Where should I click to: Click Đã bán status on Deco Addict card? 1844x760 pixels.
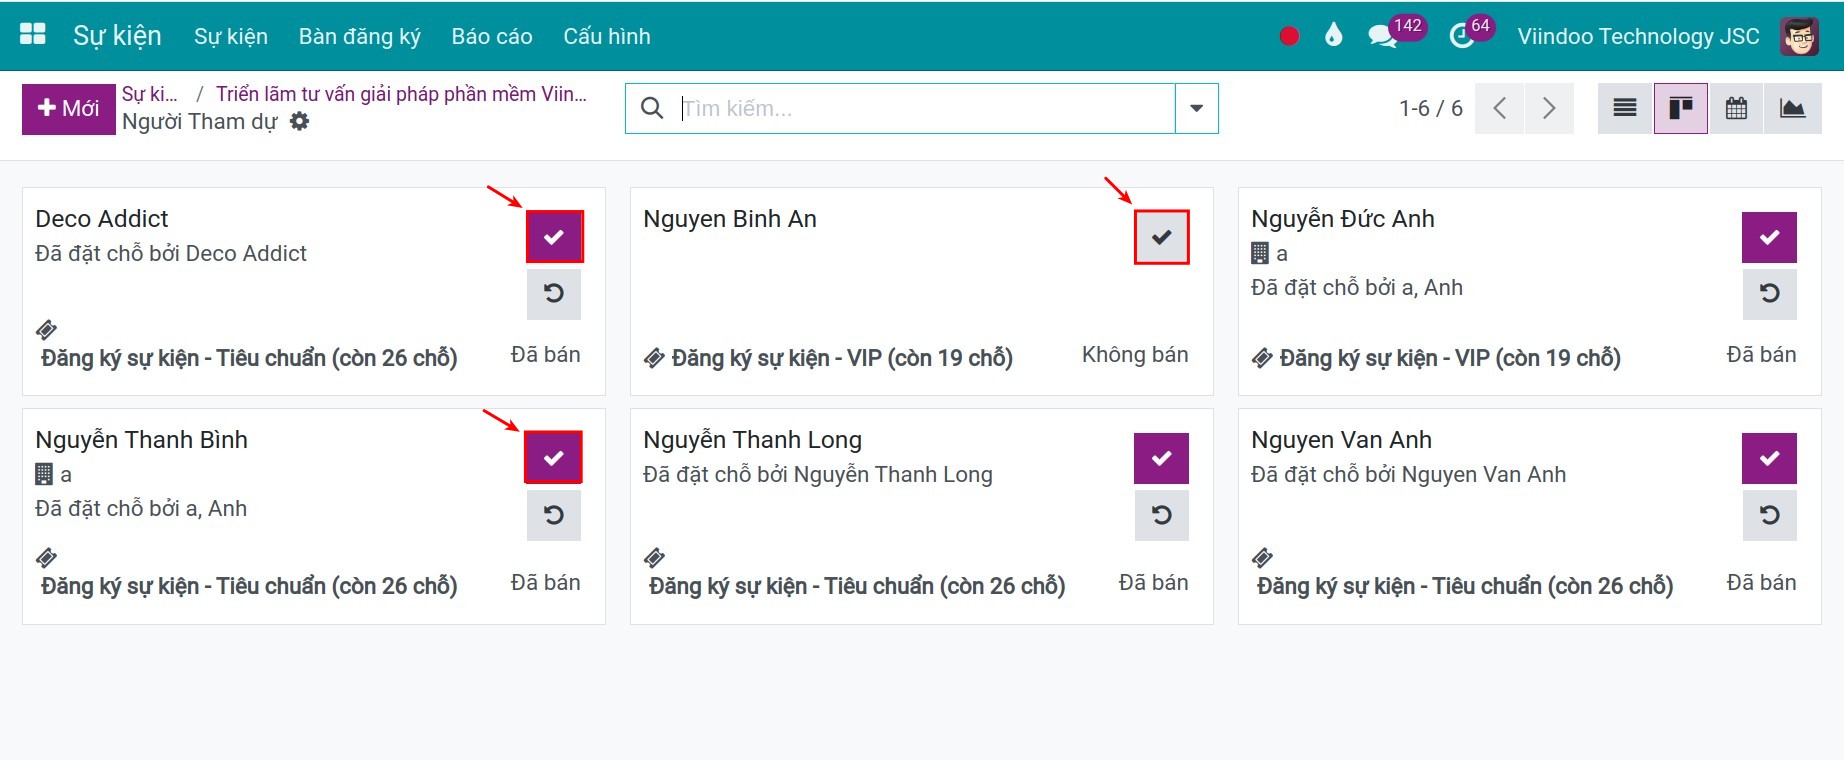pyautogui.click(x=545, y=354)
